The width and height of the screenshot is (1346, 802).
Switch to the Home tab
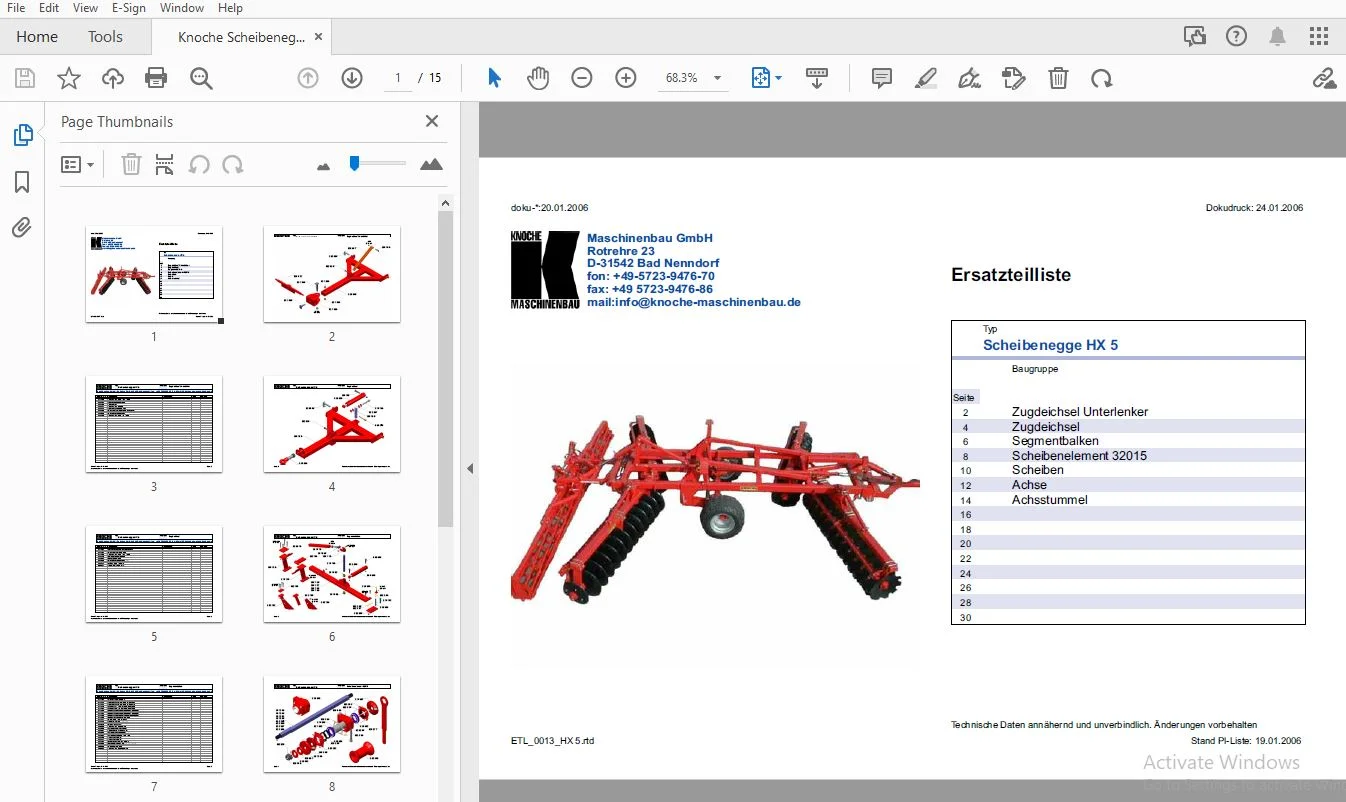(x=37, y=36)
